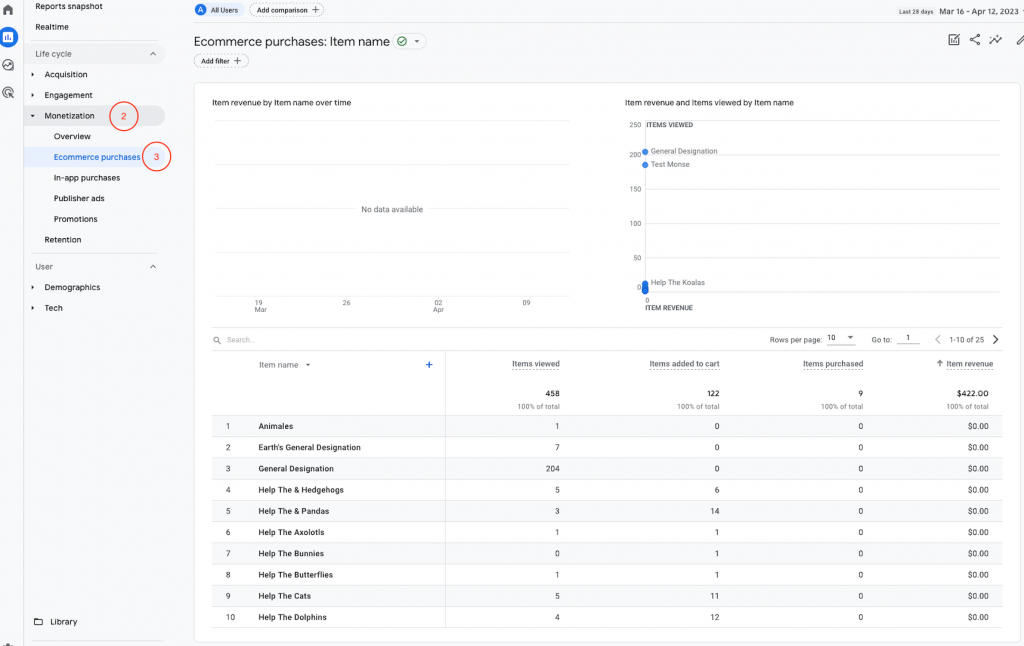Click the Add comparison button
This screenshot has height=646, width=1024.
pyautogui.click(x=286, y=10)
